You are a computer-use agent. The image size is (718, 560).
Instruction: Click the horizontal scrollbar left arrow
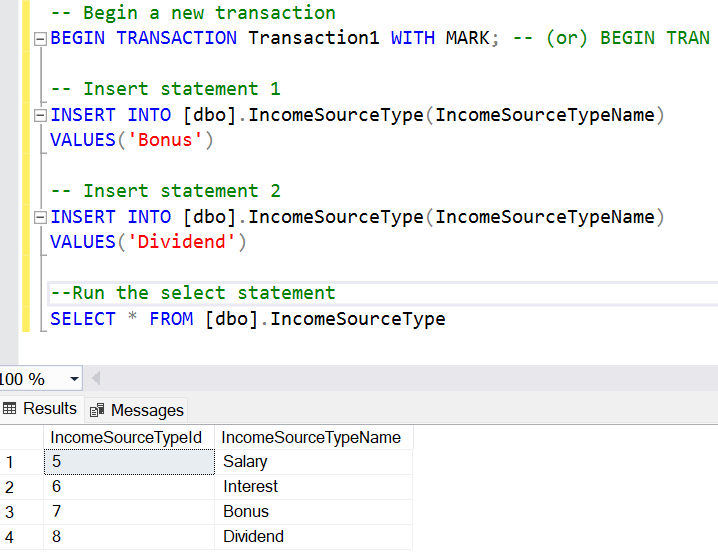click(x=96, y=379)
